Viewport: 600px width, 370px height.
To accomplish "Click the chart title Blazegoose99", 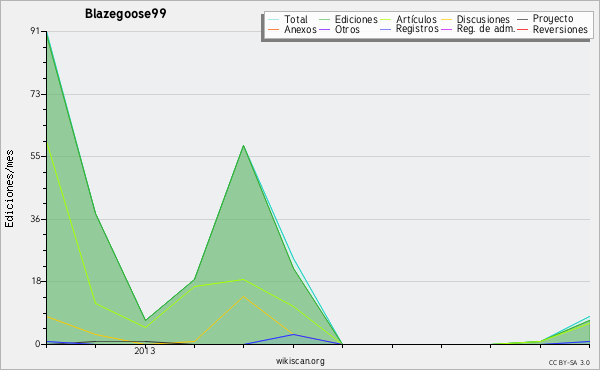I will click(x=126, y=14).
